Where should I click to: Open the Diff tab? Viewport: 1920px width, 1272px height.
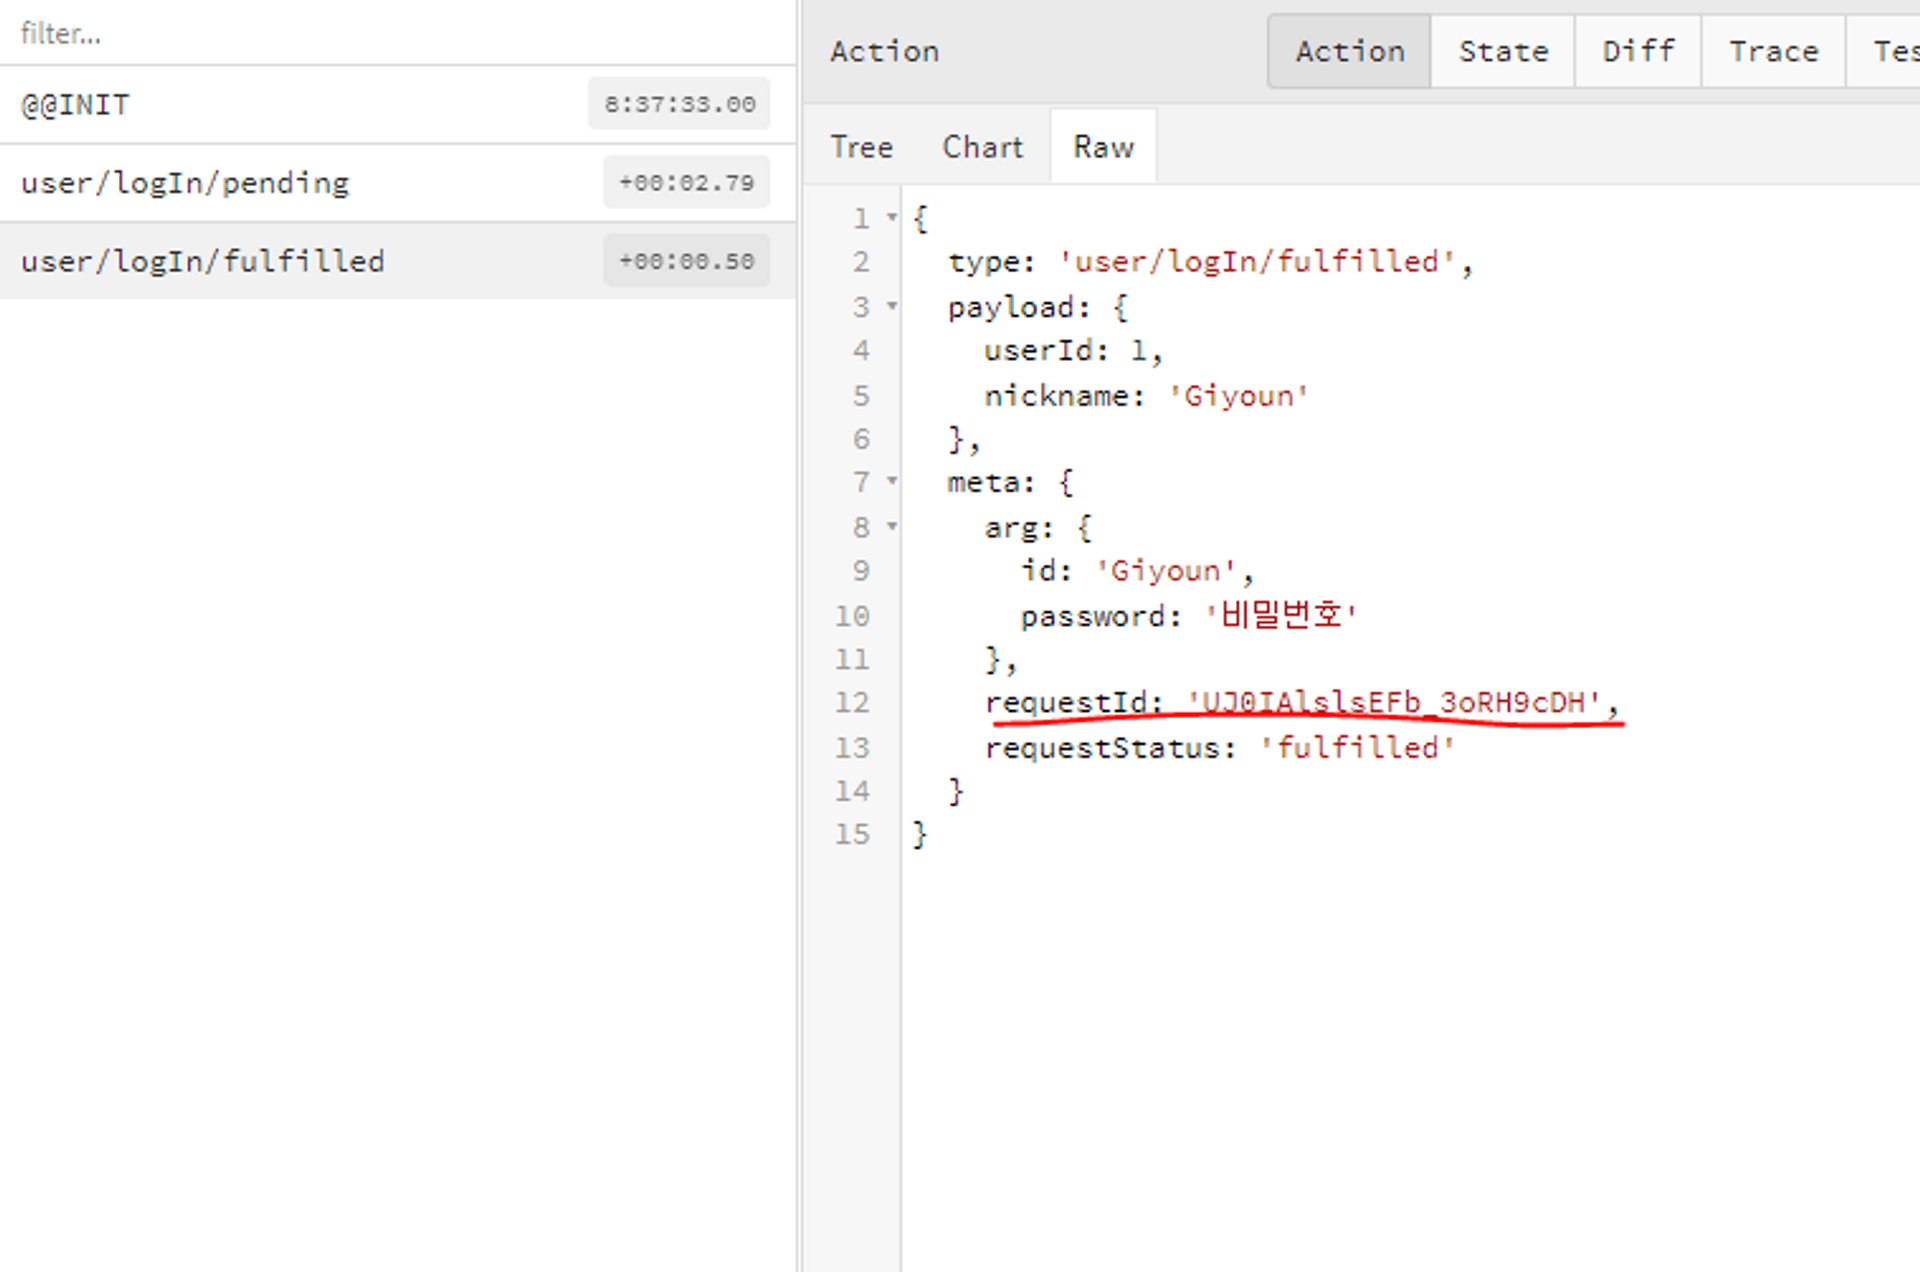tap(1638, 51)
